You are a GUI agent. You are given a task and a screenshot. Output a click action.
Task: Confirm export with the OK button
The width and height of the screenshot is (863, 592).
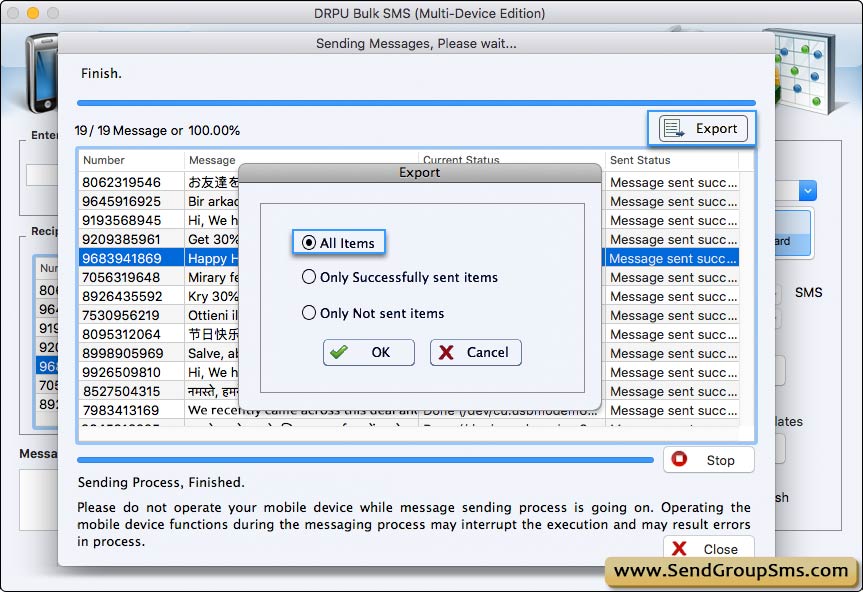tap(369, 352)
